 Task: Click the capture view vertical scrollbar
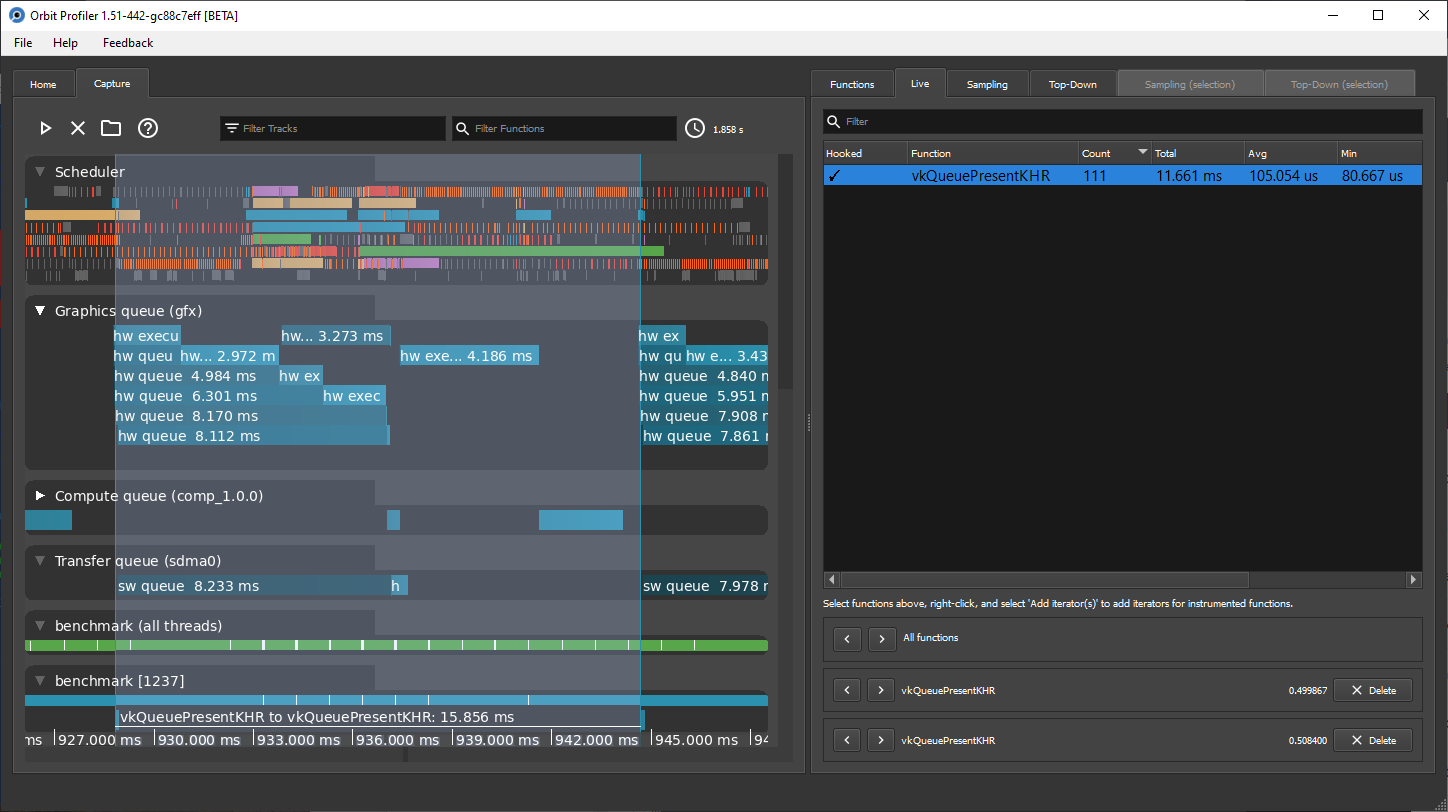(x=785, y=272)
